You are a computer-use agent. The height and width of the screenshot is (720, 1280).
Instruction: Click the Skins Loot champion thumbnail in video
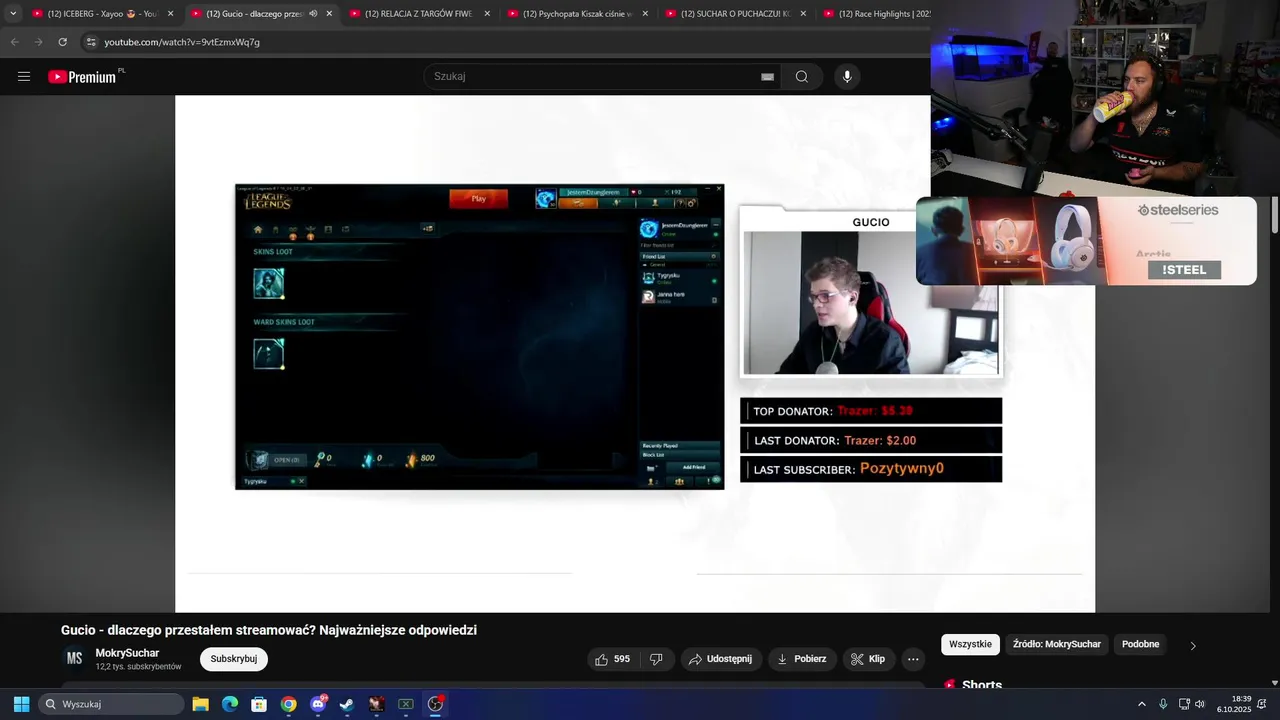[268, 283]
